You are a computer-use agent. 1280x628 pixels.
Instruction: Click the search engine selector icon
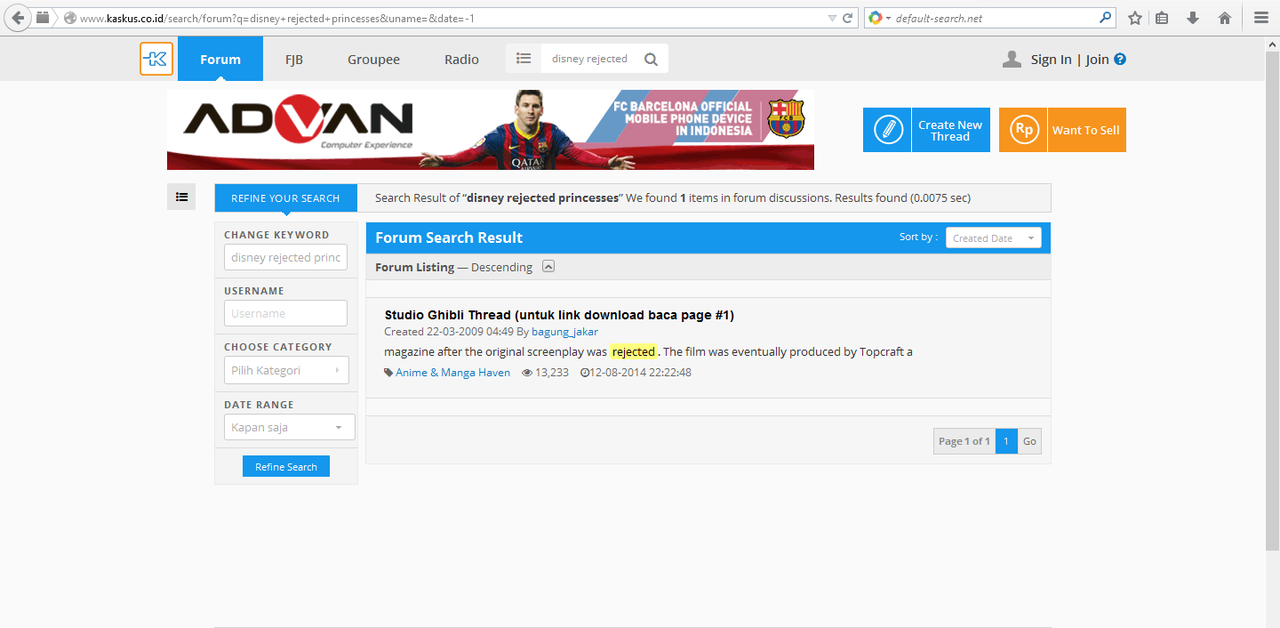pyautogui.click(x=876, y=18)
